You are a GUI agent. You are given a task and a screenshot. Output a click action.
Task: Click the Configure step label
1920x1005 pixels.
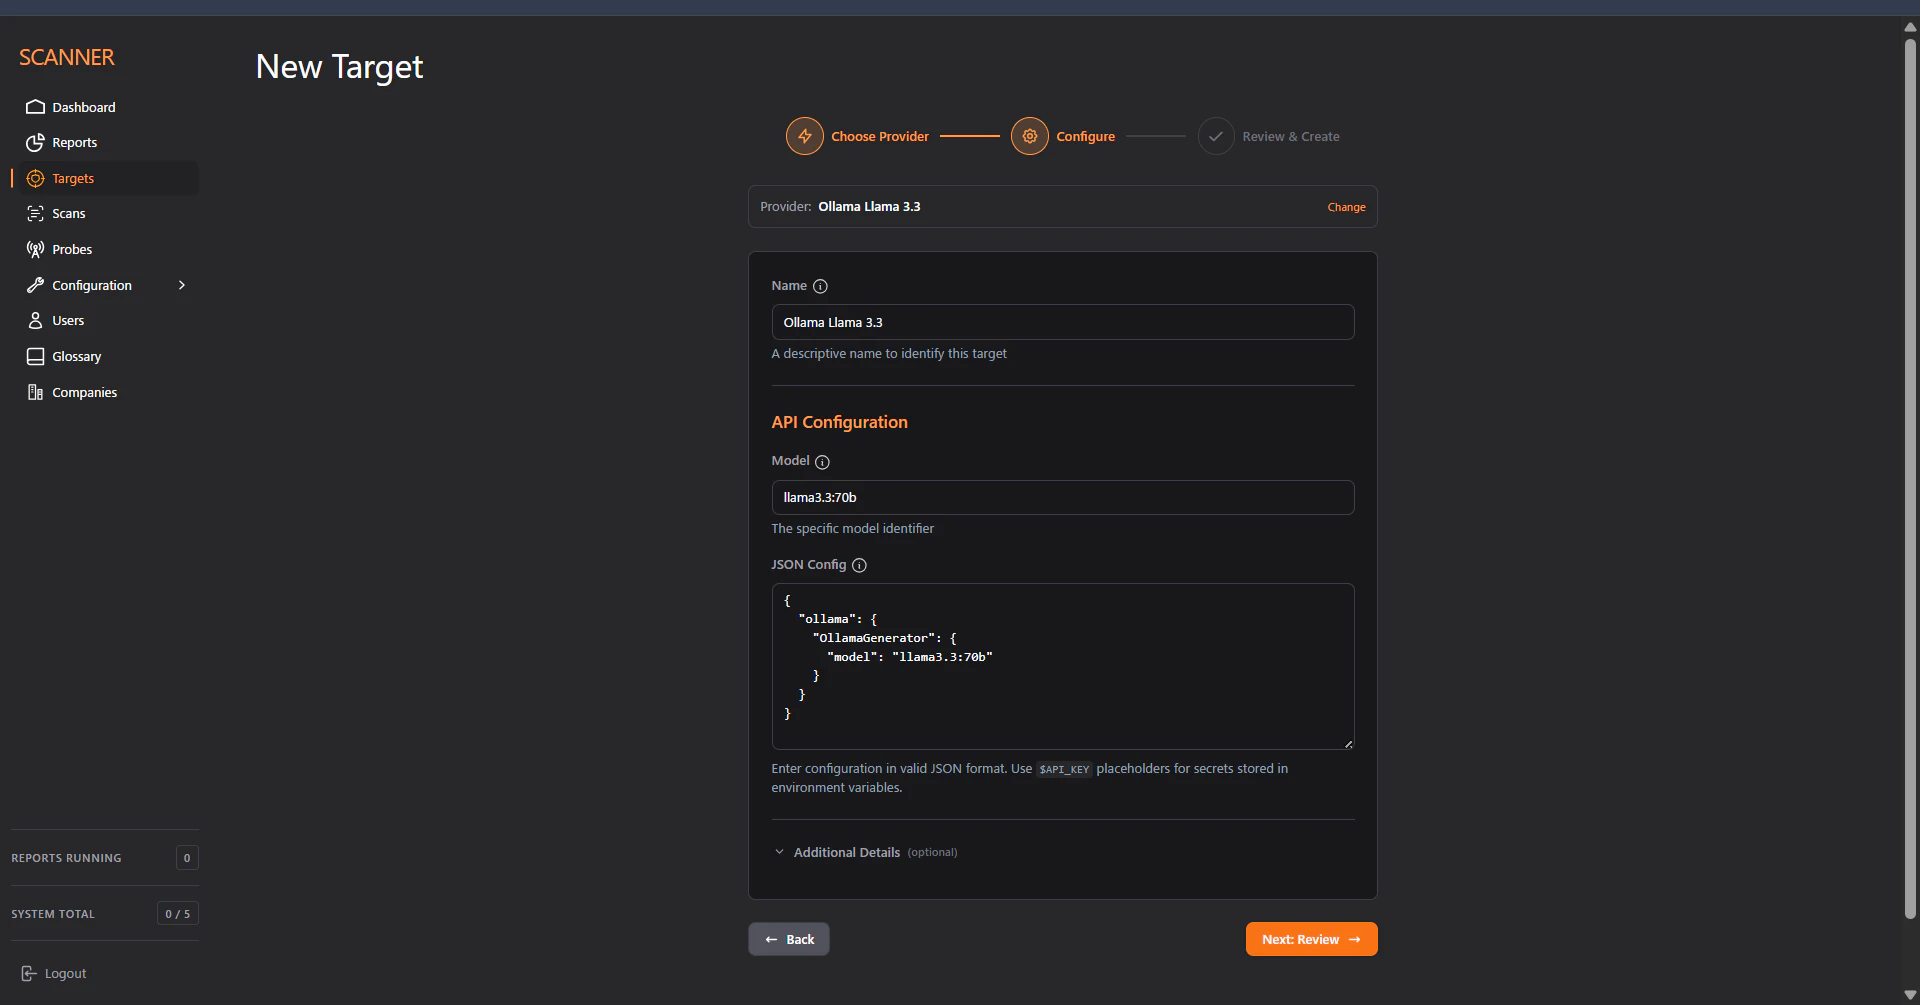point(1085,136)
